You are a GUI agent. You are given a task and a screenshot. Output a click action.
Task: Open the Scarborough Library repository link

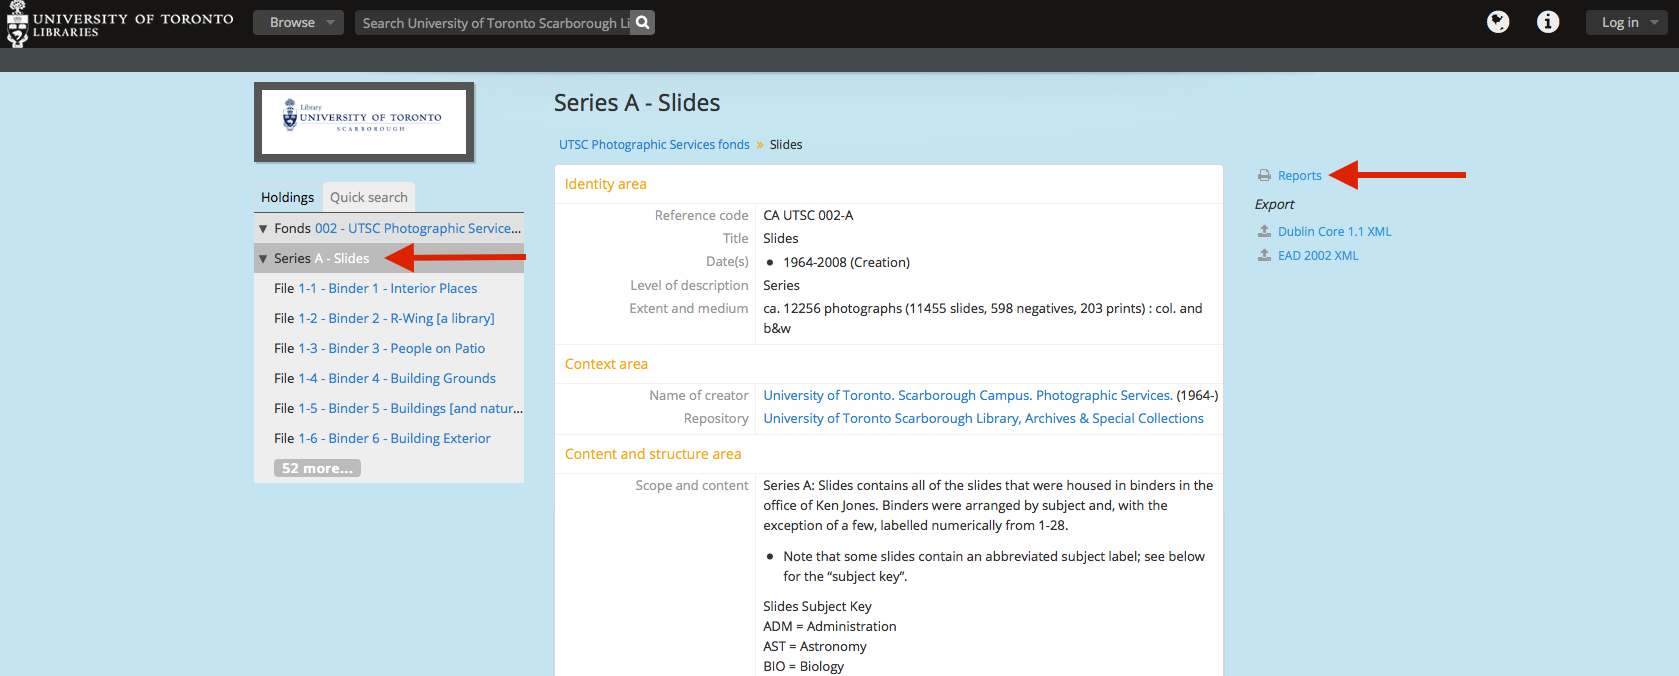click(x=983, y=418)
